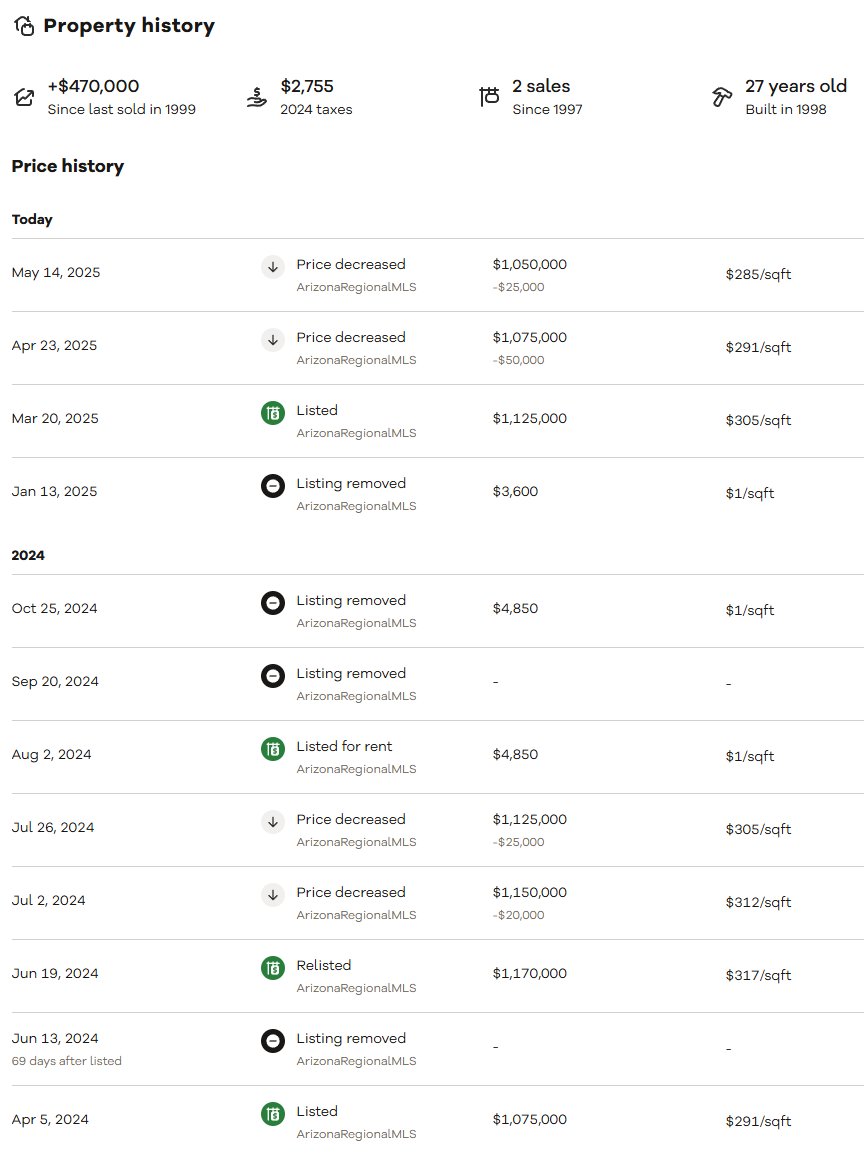Image resolution: width=864 pixels, height=1170 pixels.
Task: Click the hammer icon beside 27 years old
Action: (721, 96)
